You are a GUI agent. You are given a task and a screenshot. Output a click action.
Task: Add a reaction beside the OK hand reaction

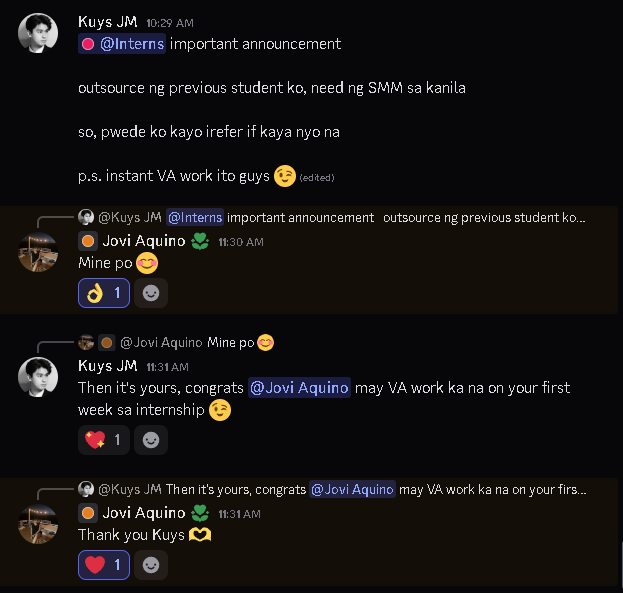(x=151, y=293)
